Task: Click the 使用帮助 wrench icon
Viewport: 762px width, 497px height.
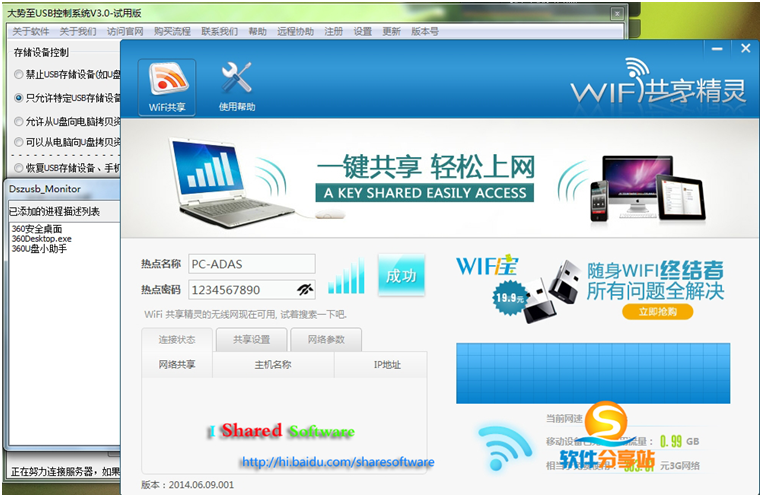Action: coord(237,86)
